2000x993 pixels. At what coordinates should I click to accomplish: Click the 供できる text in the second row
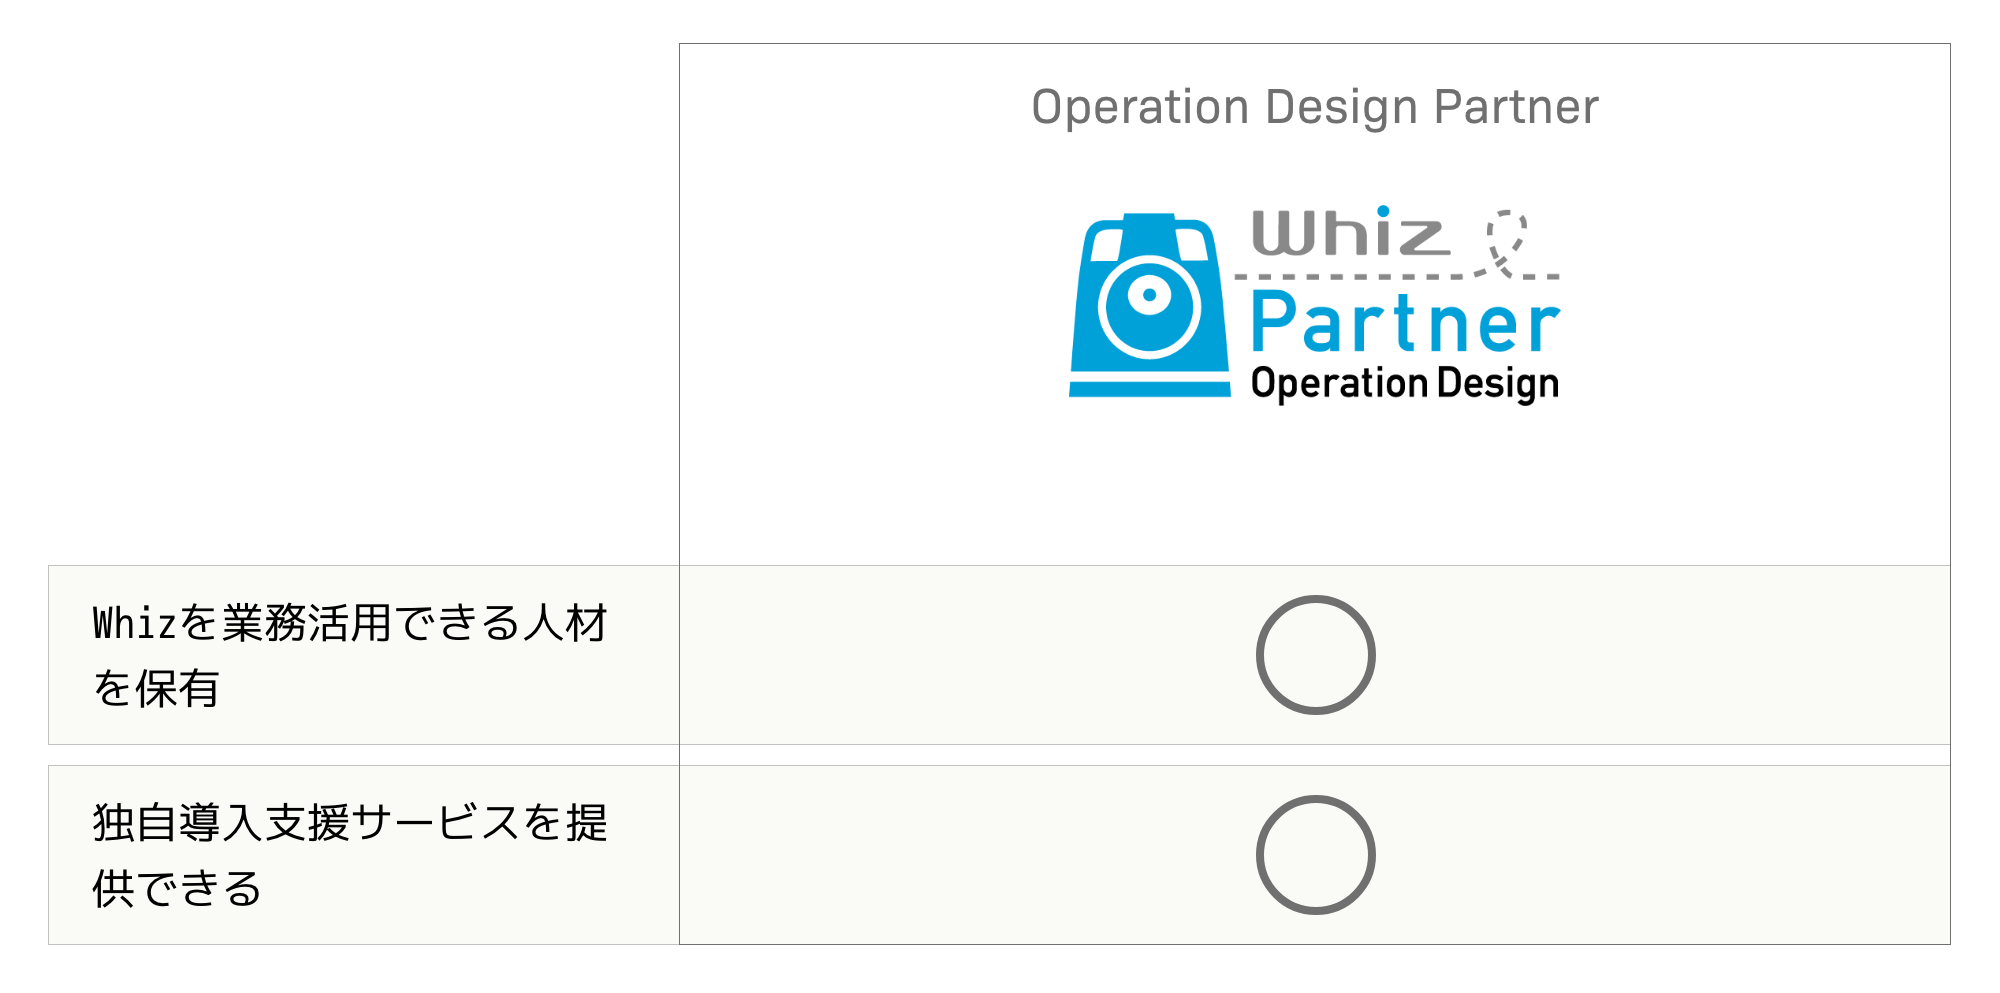click(177, 888)
